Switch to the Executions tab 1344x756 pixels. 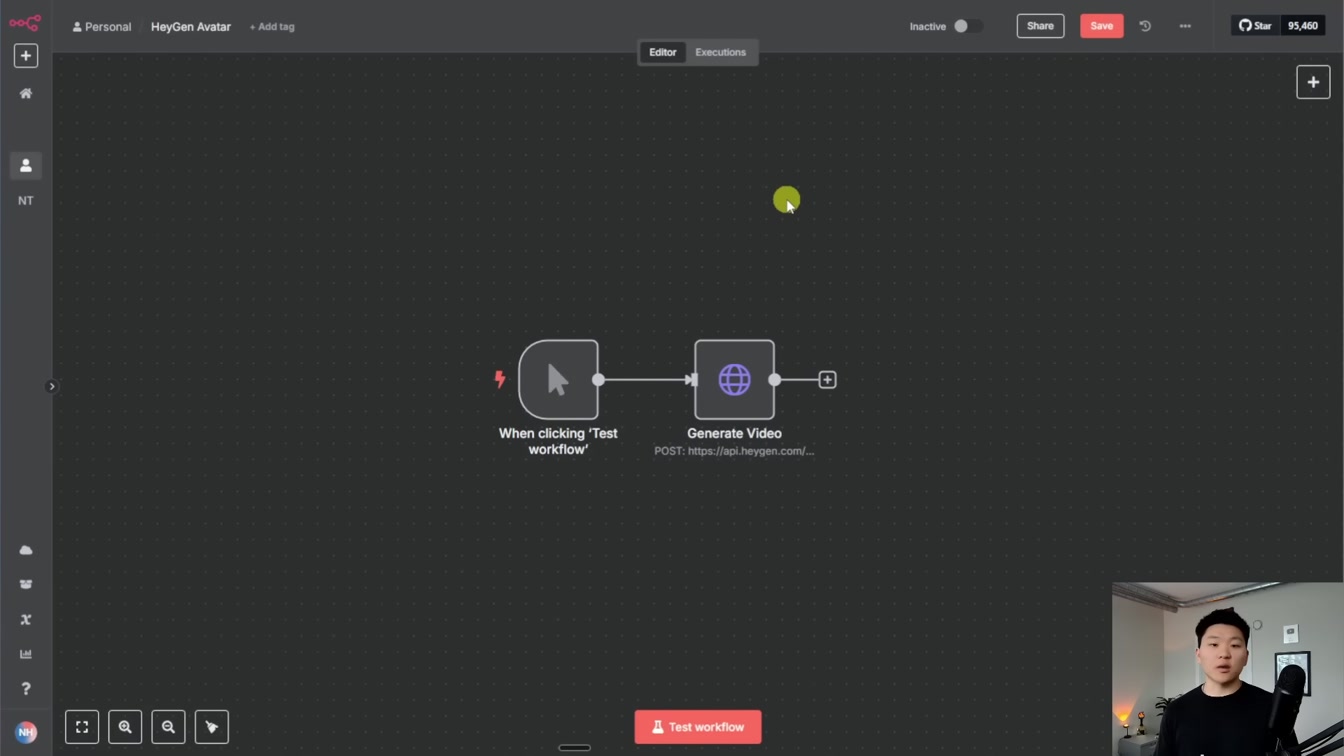tap(721, 52)
